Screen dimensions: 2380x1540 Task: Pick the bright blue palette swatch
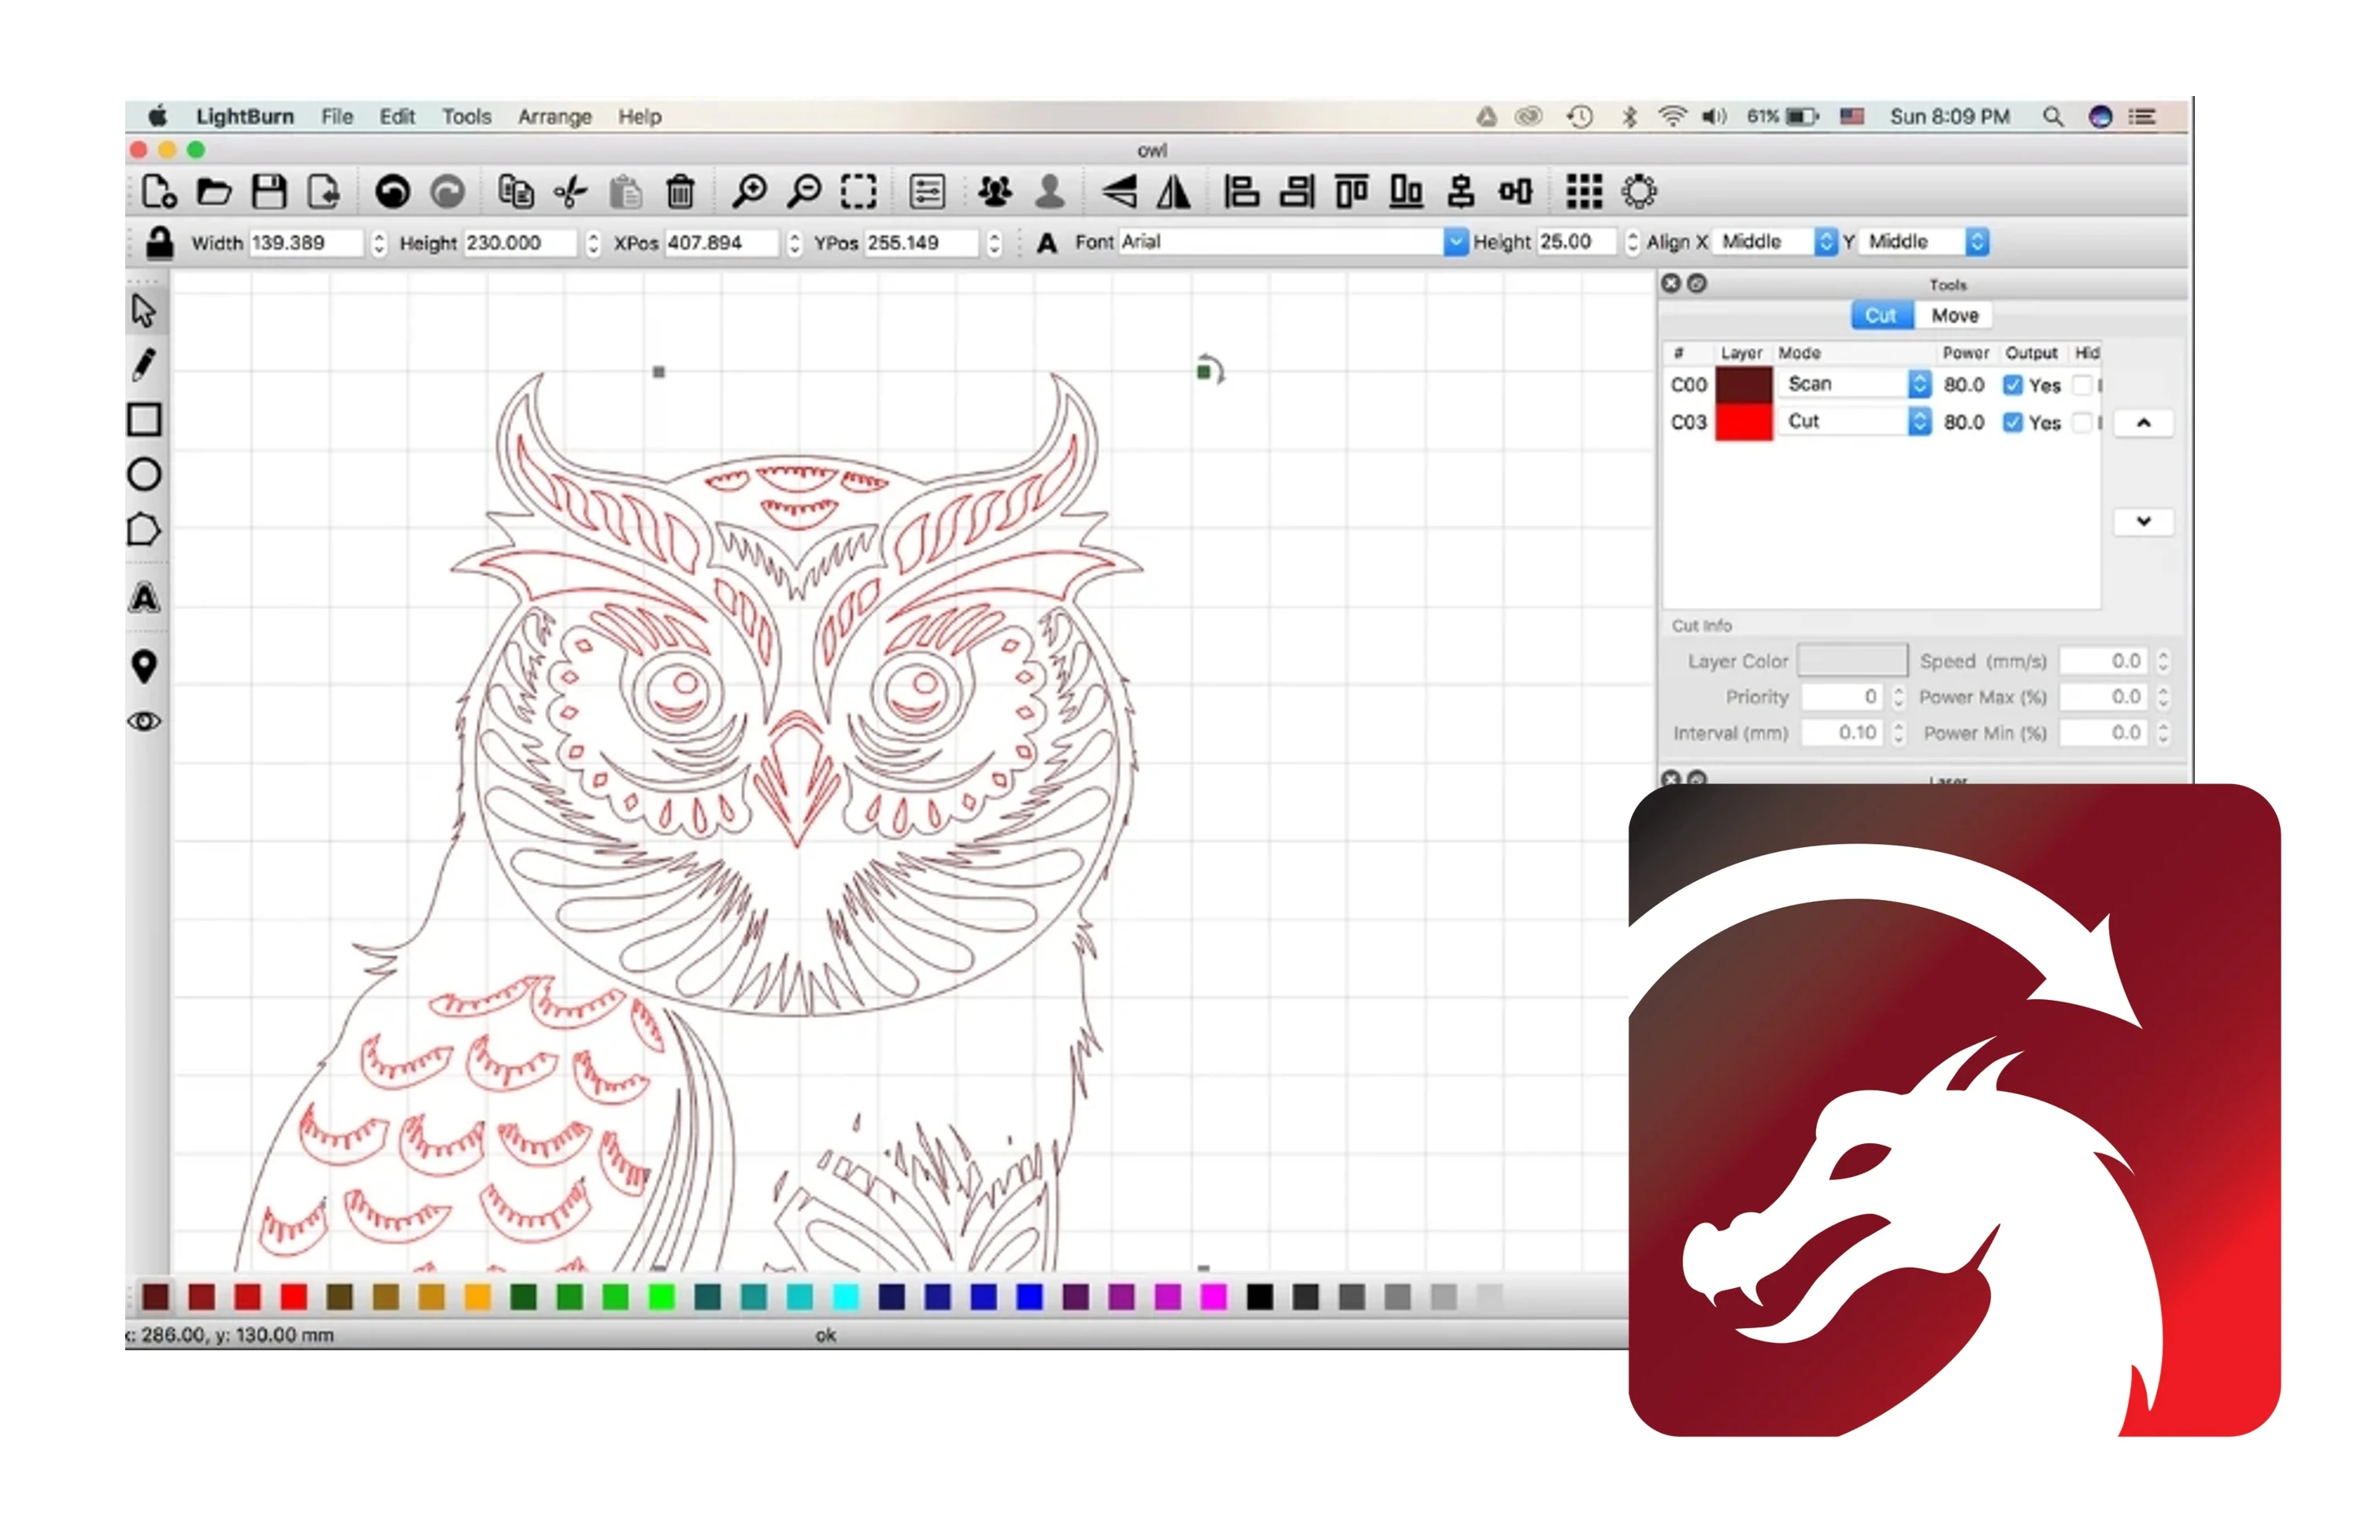[x=1029, y=1297]
